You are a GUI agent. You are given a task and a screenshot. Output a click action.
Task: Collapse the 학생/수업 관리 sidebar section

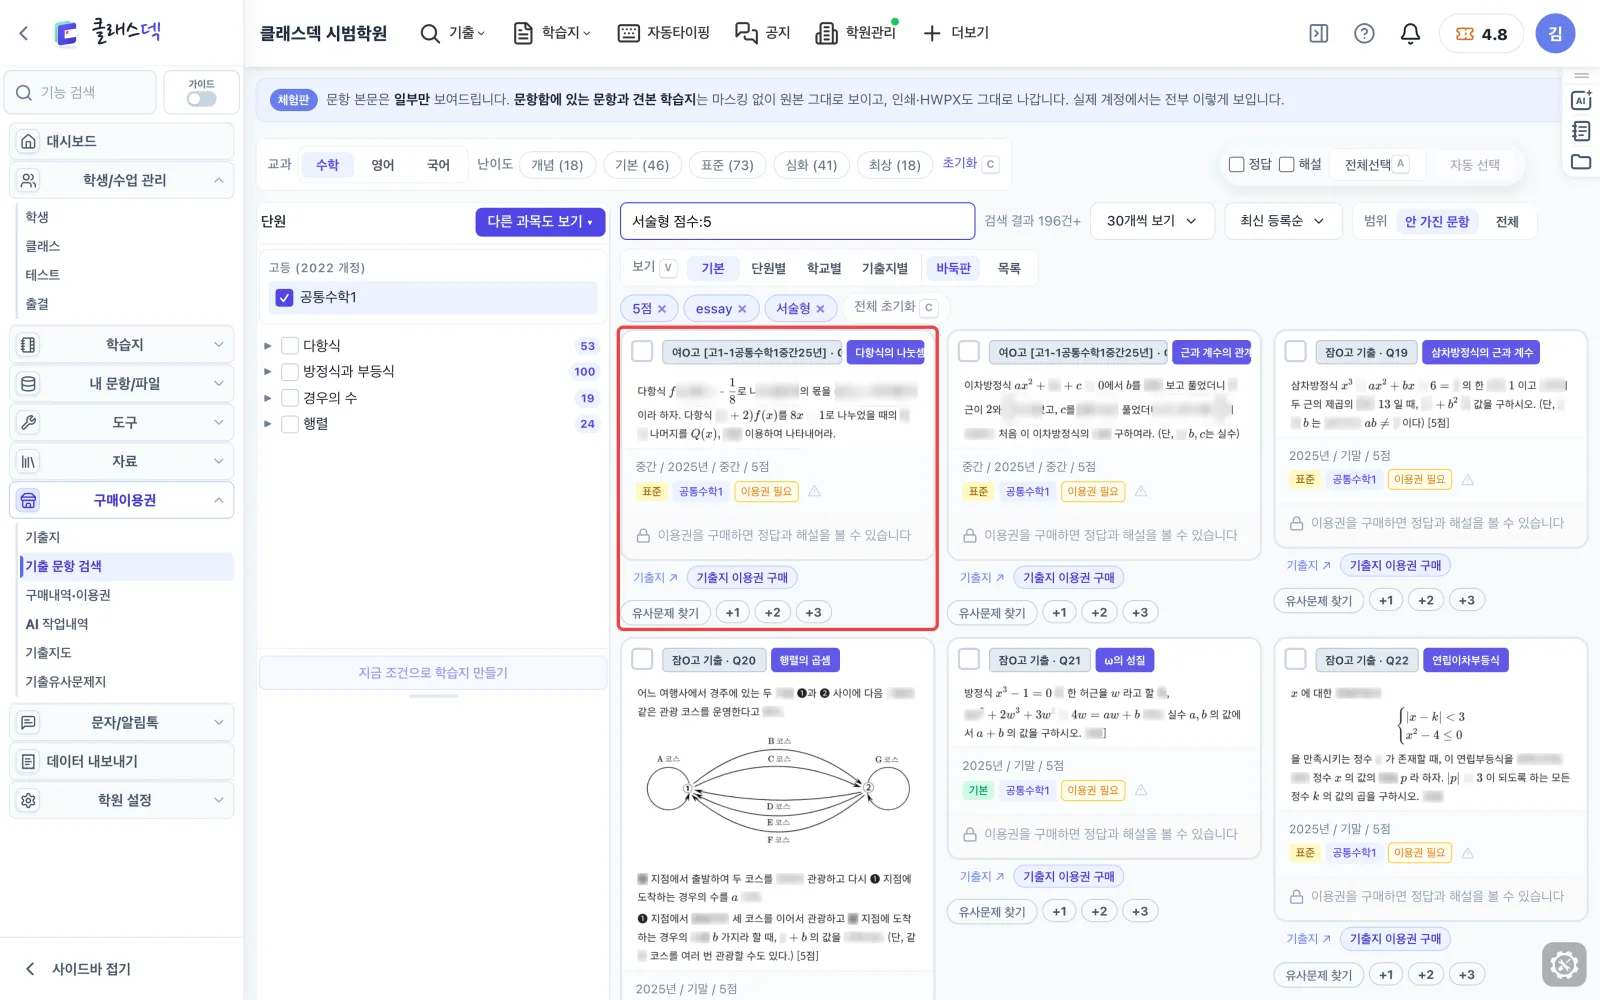tap(122, 180)
